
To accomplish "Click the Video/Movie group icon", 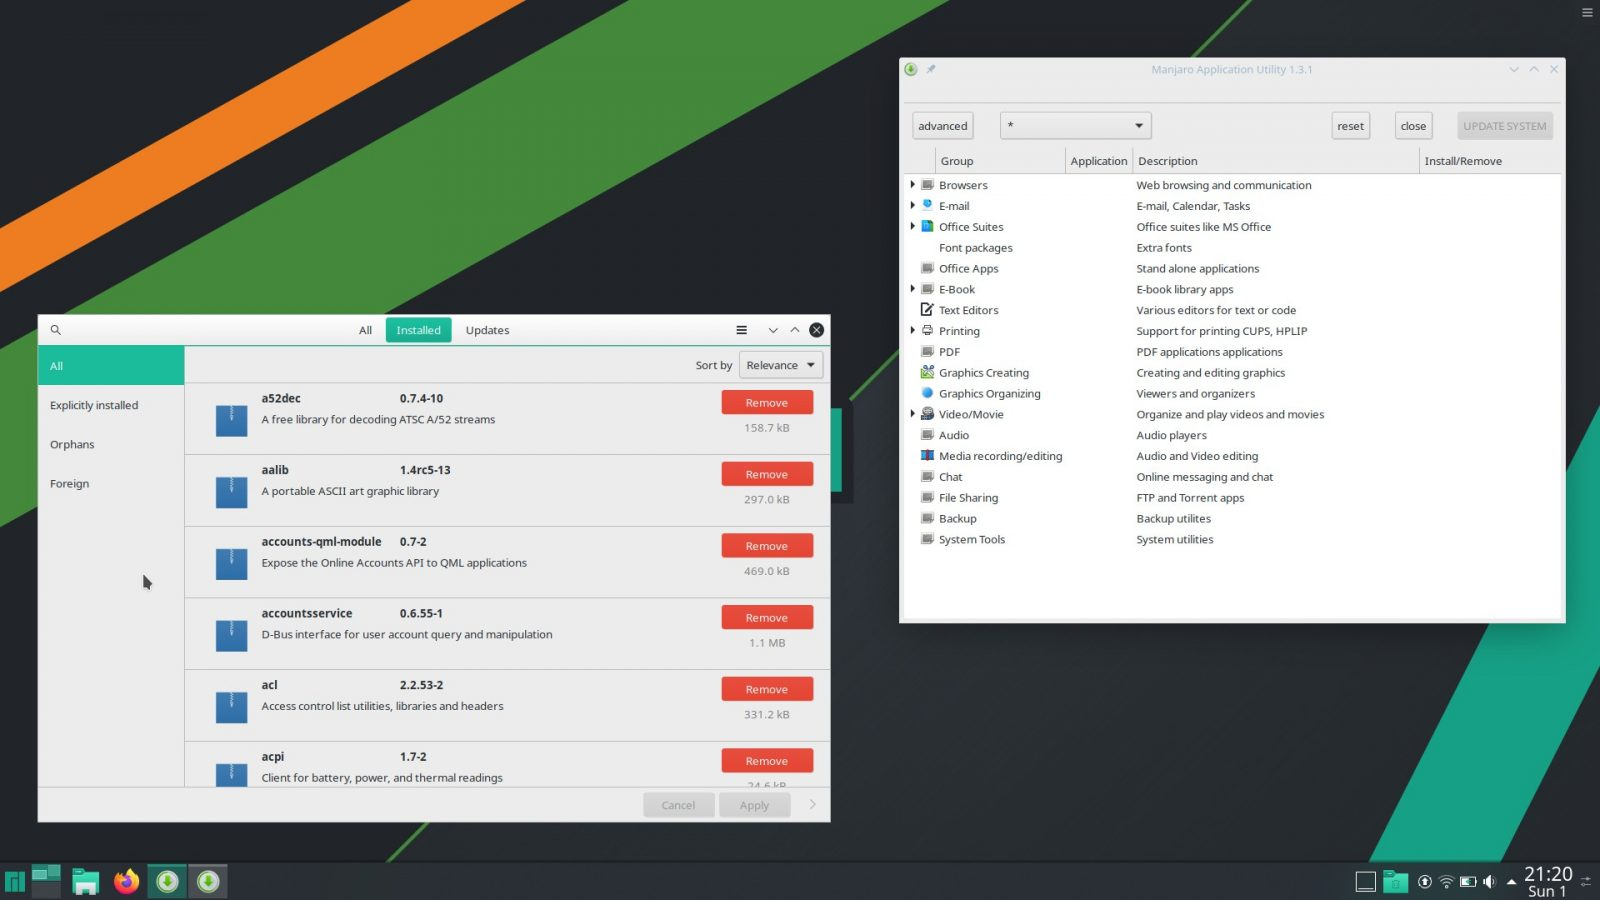I will click(928, 414).
